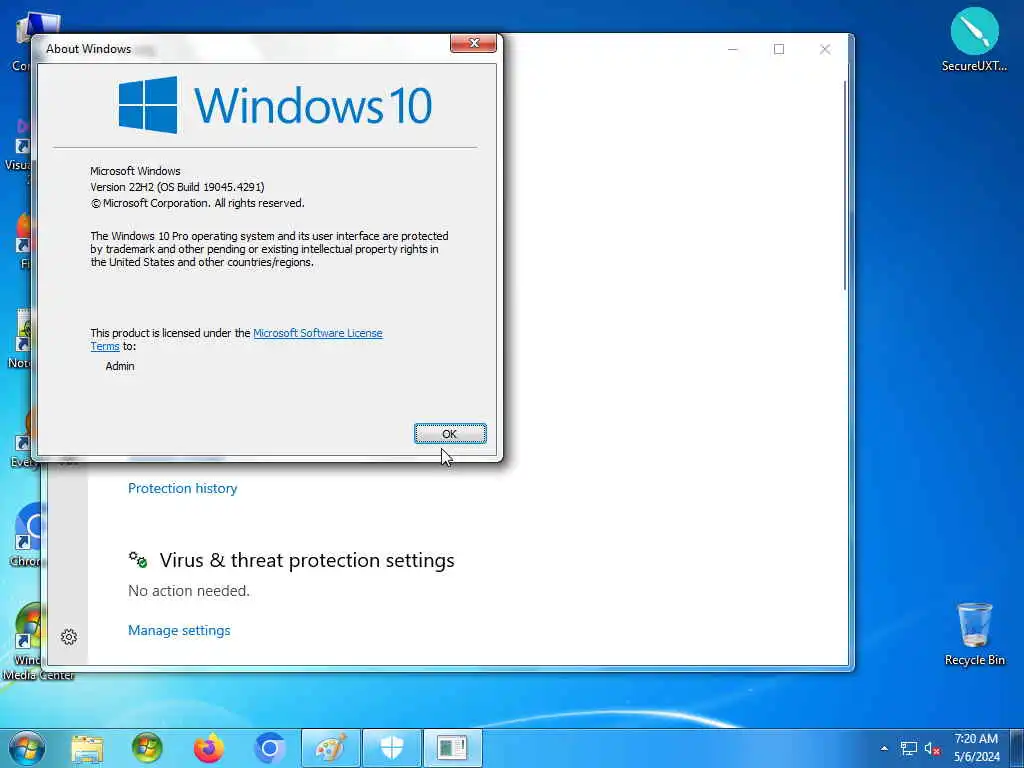Select the Recycle Bin desktop icon
This screenshot has height=768, width=1024.
coord(974,633)
